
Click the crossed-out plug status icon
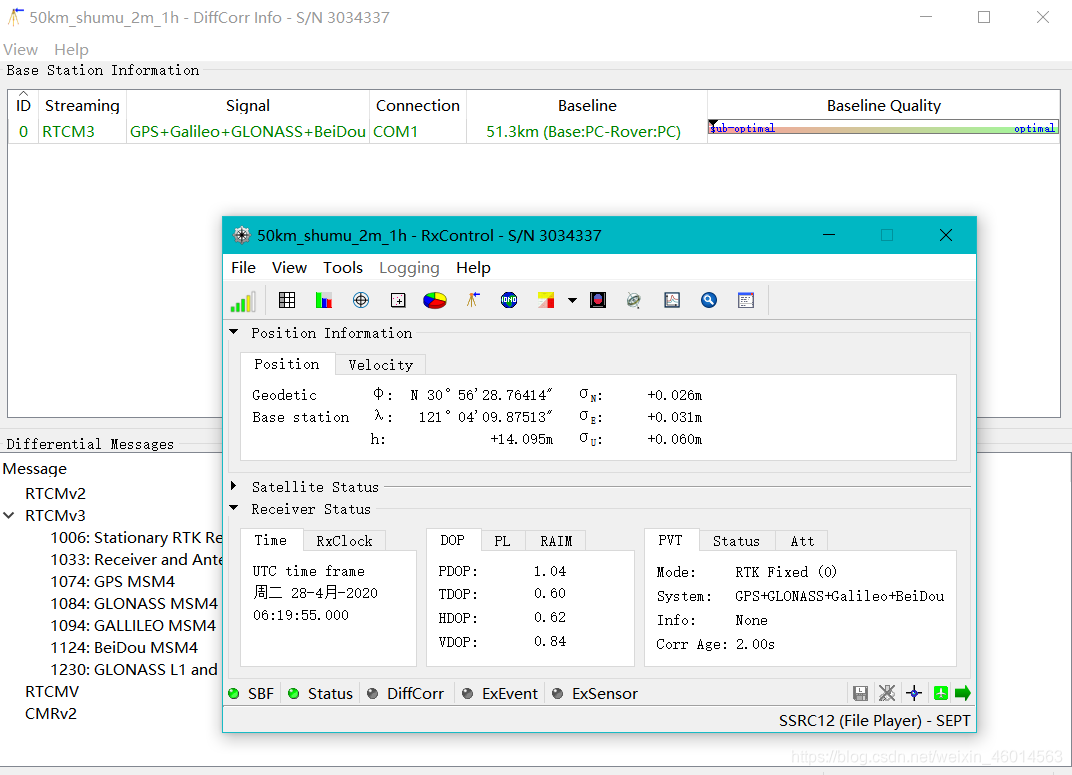pos(887,694)
